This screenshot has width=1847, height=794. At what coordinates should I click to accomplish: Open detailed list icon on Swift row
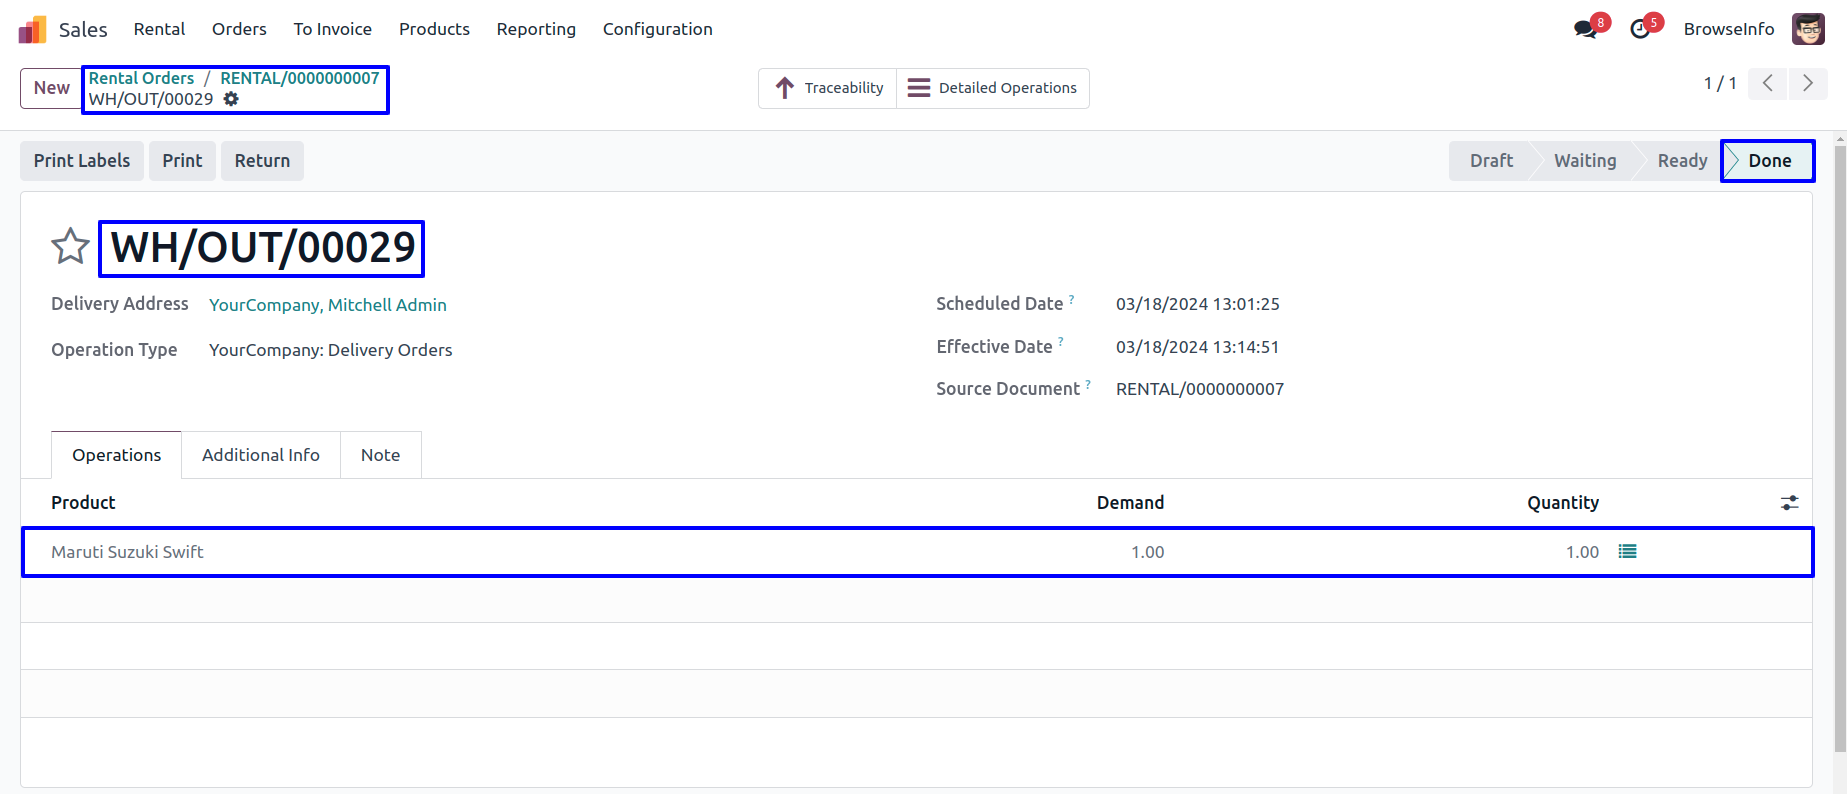point(1627,552)
